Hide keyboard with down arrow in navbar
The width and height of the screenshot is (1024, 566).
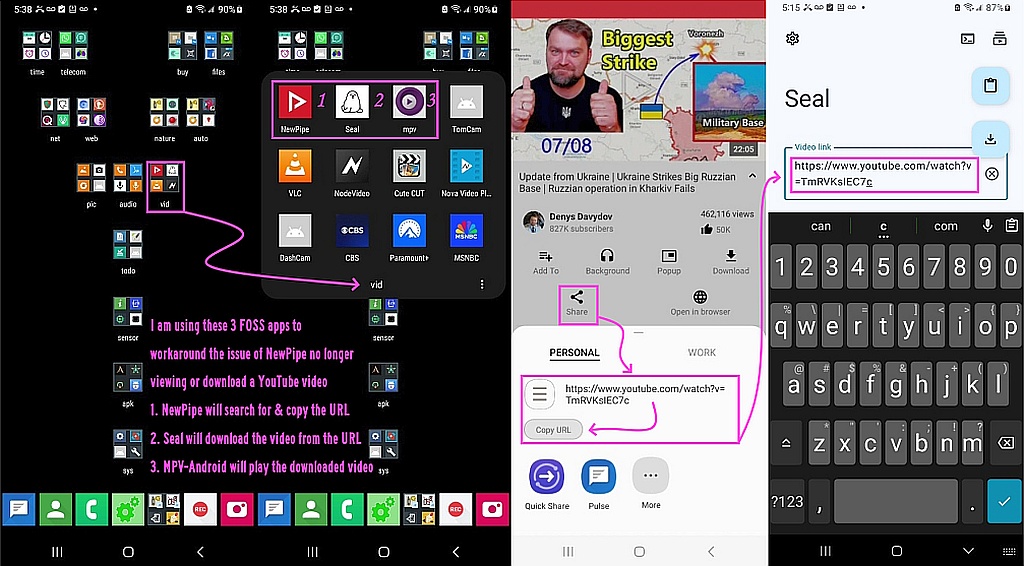click(x=968, y=552)
